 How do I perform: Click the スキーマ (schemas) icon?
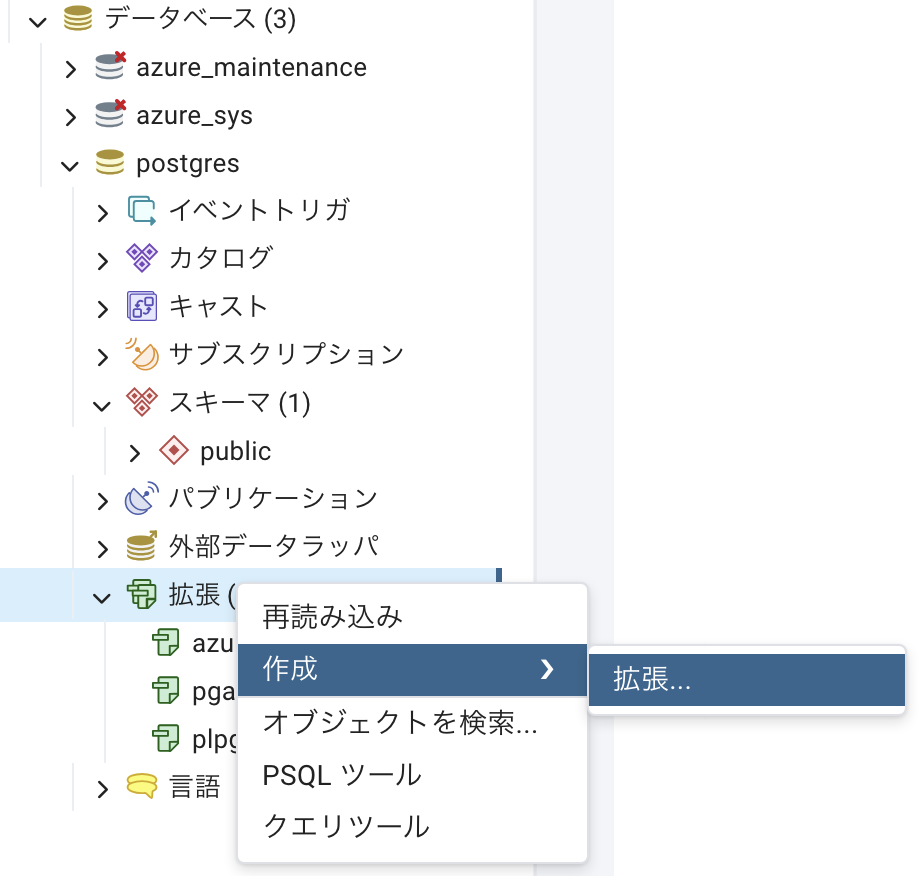point(142,402)
